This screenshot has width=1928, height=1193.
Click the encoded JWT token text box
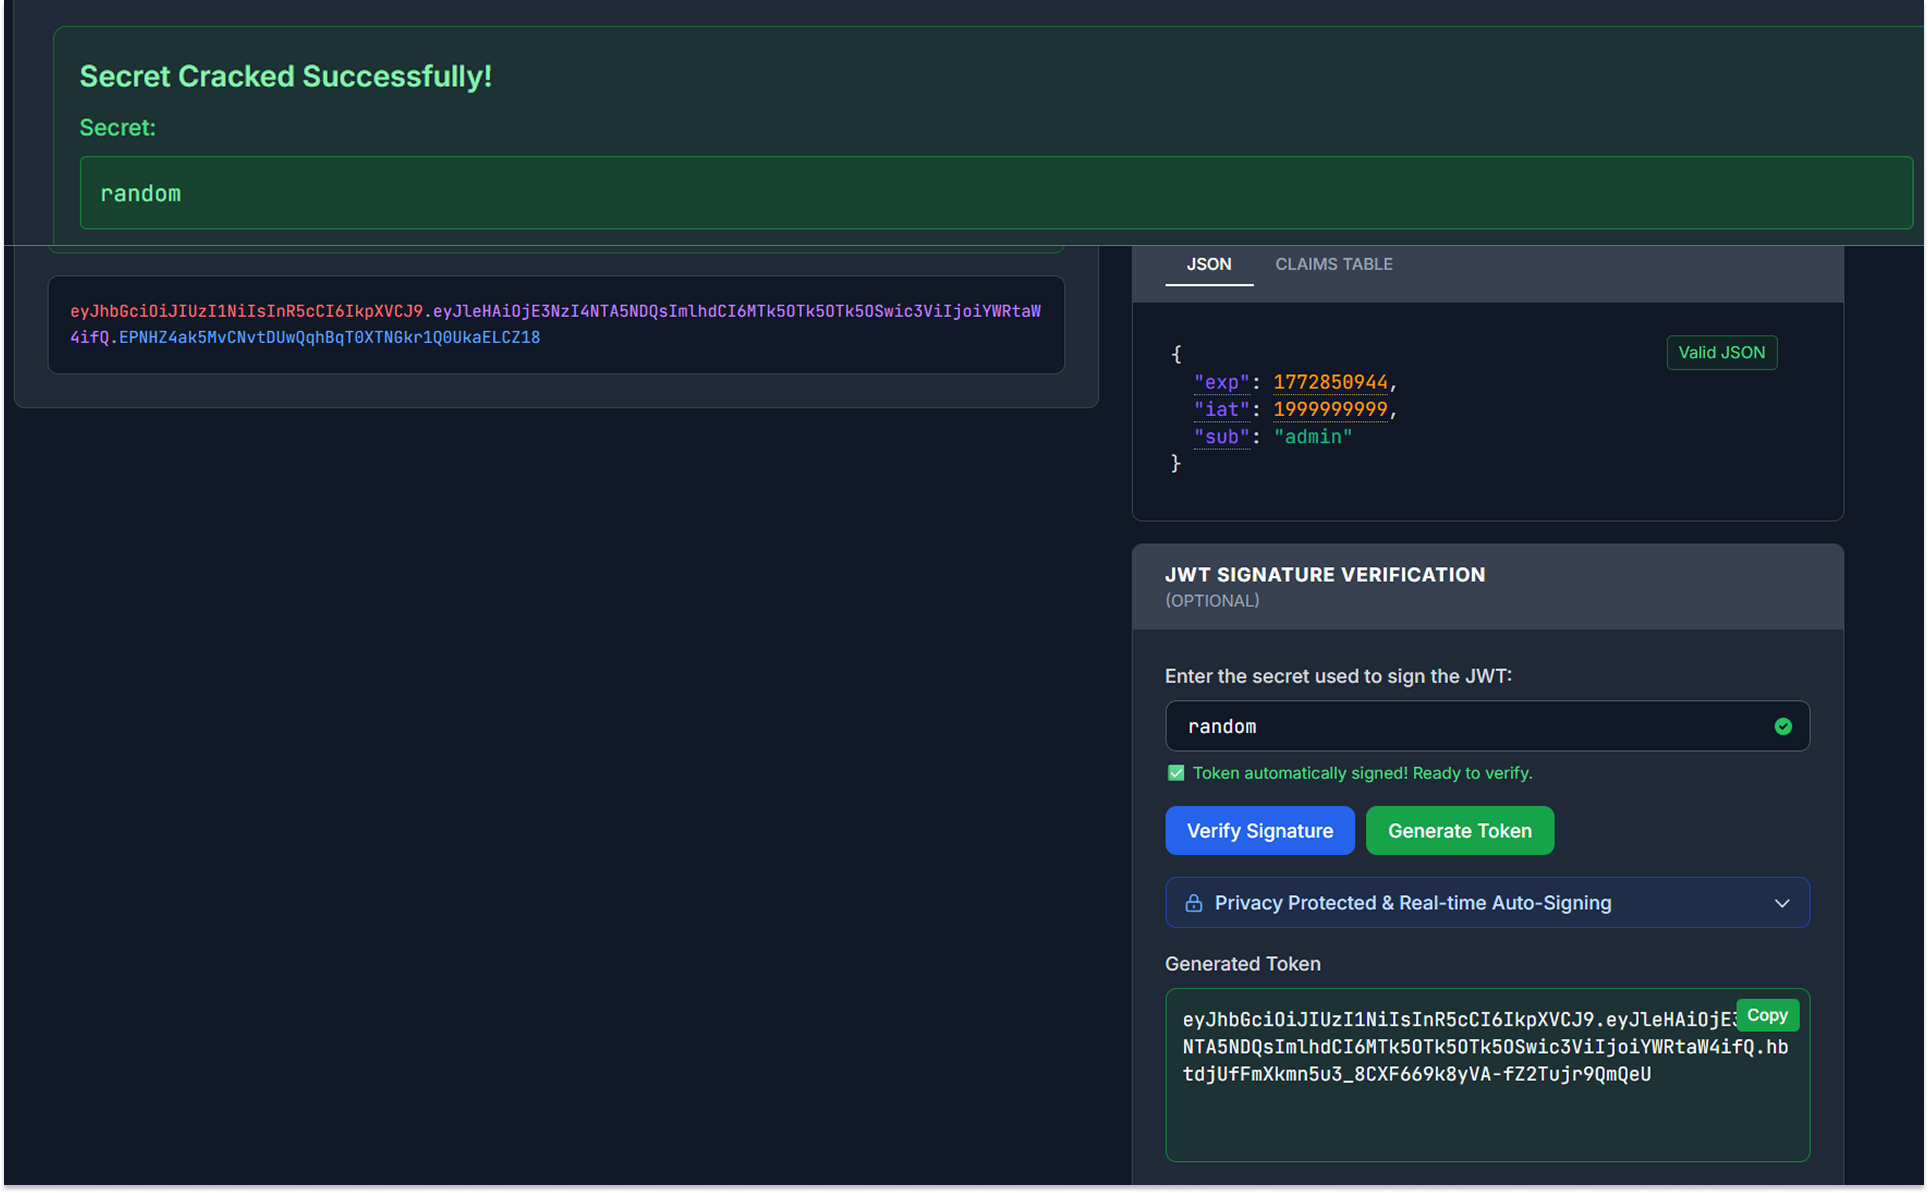coord(556,325)
